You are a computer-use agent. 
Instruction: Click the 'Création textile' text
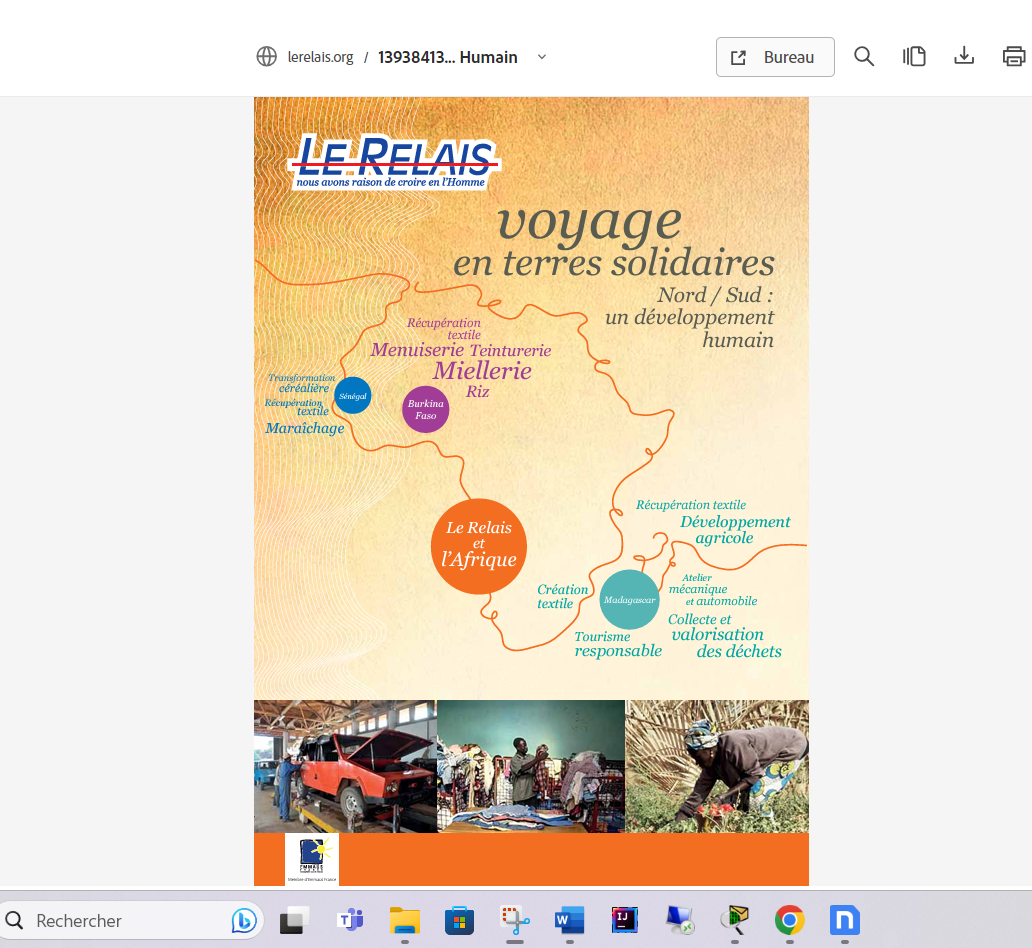tap(563, 596)
